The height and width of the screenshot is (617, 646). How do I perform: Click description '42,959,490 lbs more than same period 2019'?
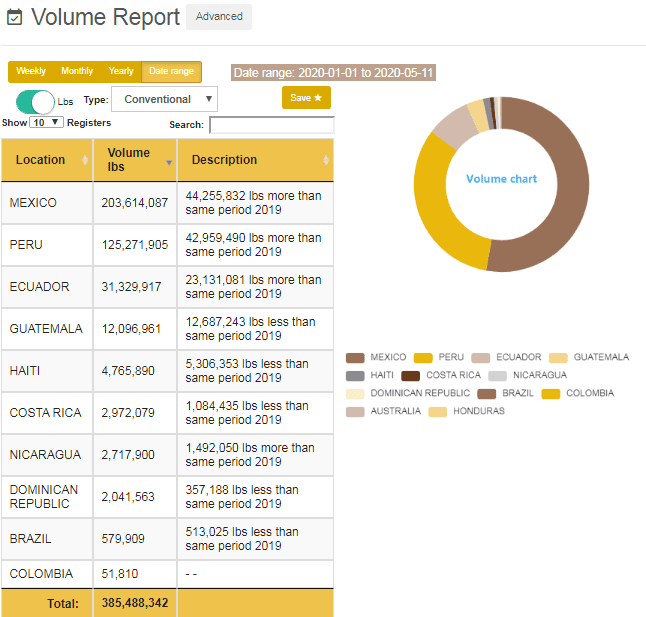pyautogui.click(x=253, y=245)
